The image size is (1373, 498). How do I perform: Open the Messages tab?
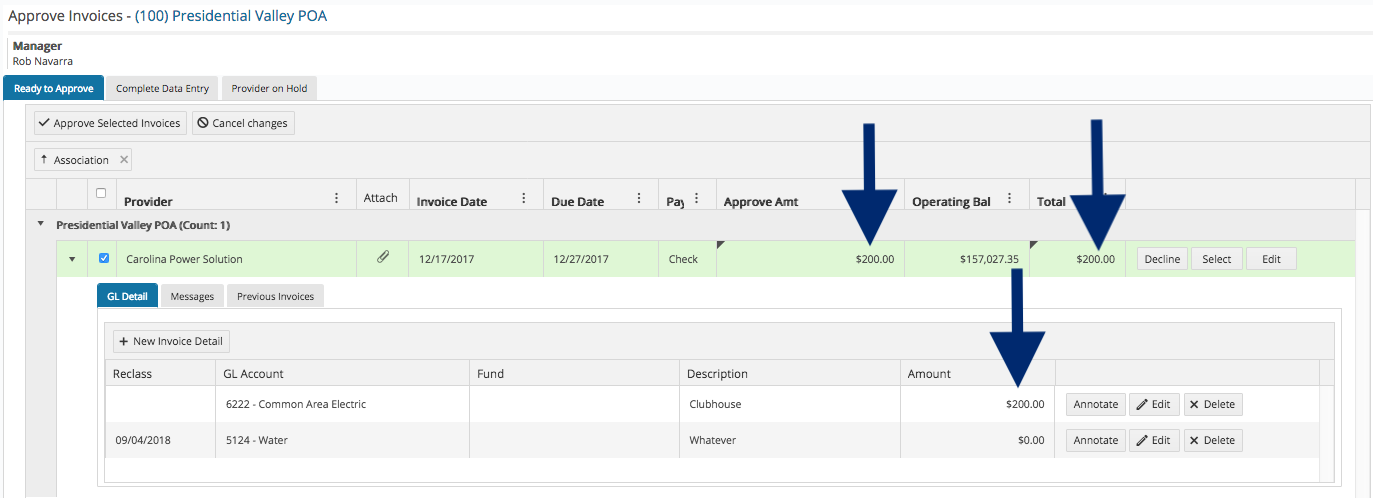[192, 296]
